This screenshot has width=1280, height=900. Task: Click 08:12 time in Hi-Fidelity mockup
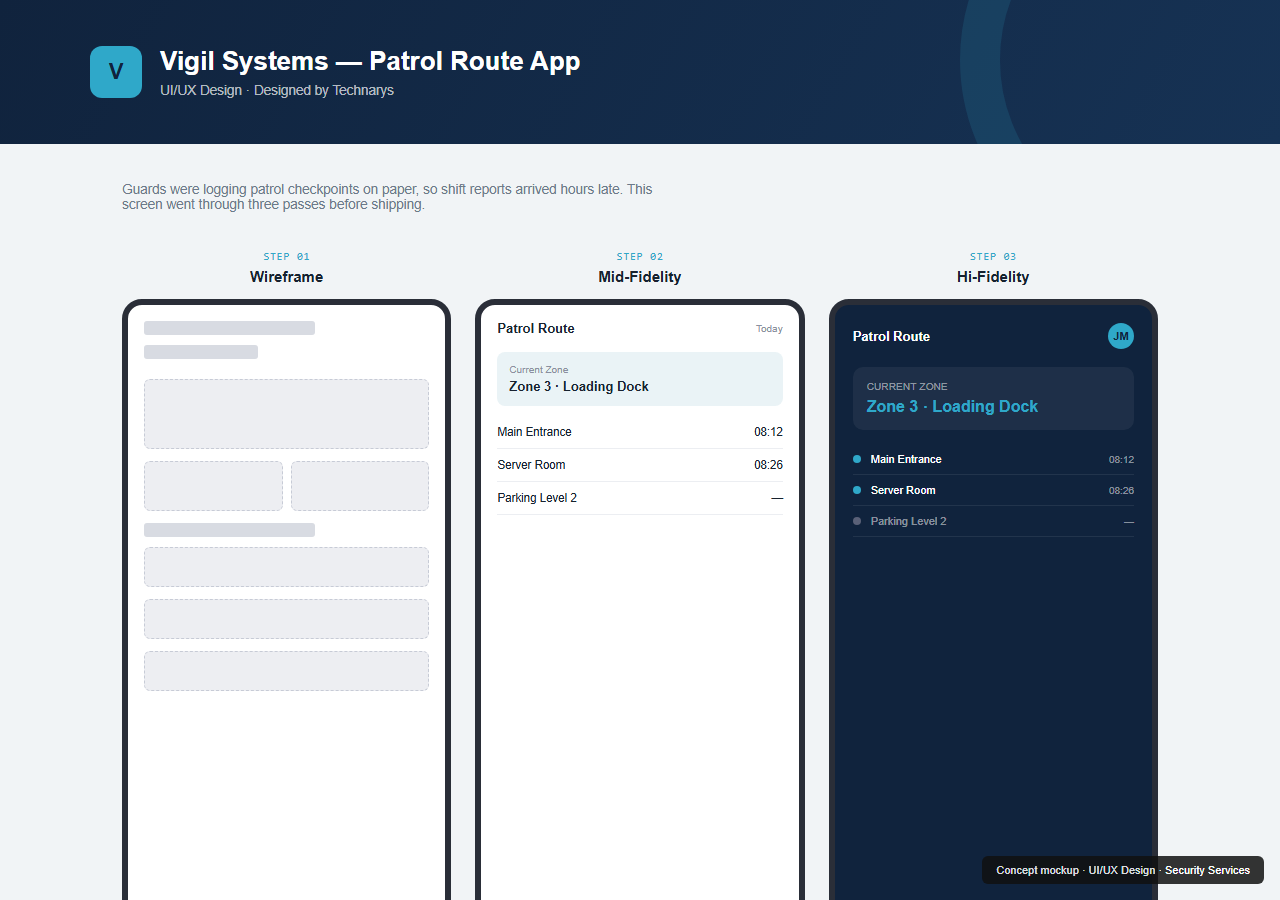click(x=1121, y=460)
